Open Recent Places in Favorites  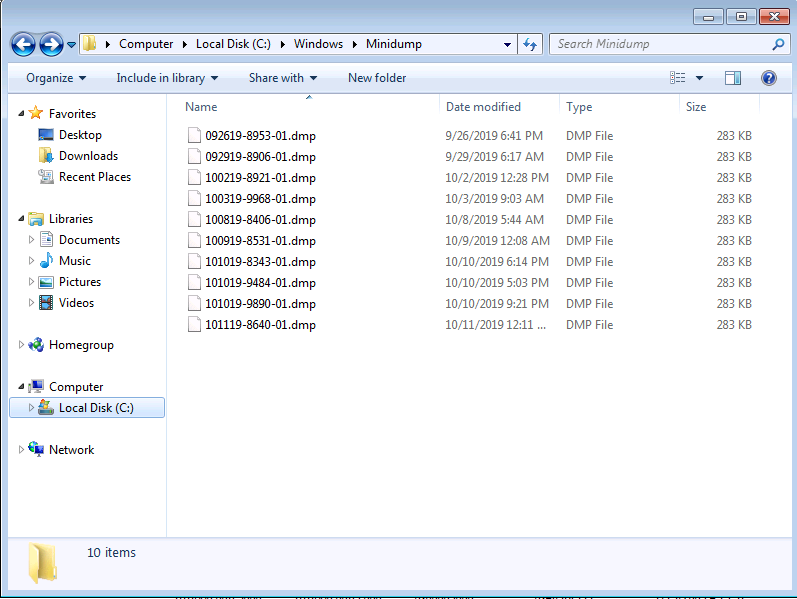click(95, 176)
